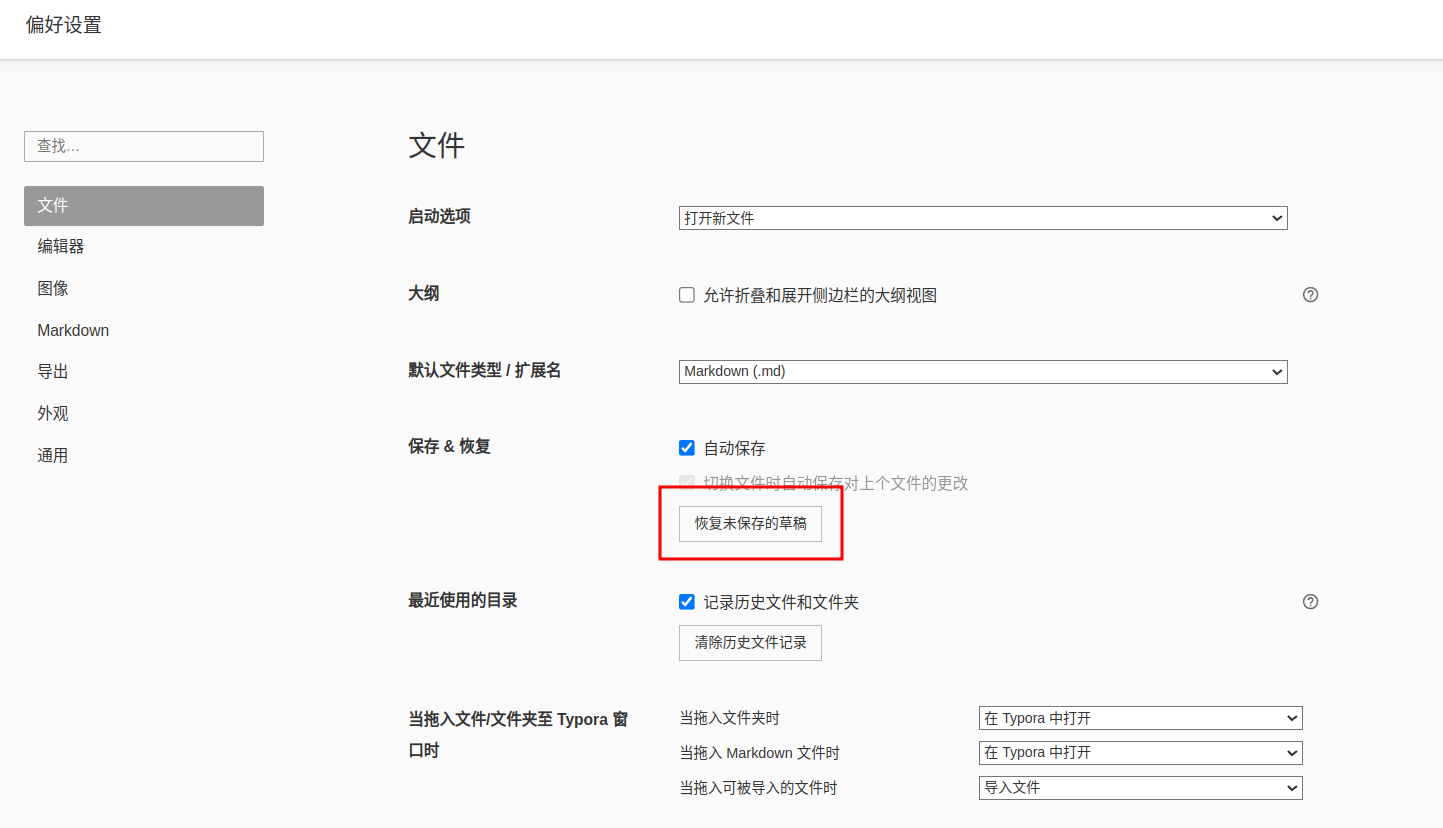
Task: Click the 恢复未保存的草稿 button
Action: click(750, 524)
